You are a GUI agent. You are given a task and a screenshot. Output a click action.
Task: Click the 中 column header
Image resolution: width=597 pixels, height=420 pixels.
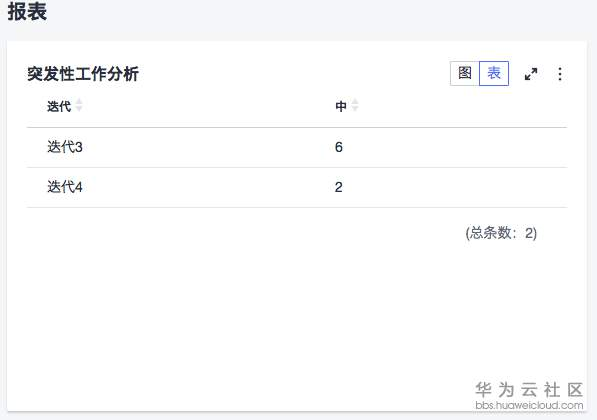click(x=341, y=106)
